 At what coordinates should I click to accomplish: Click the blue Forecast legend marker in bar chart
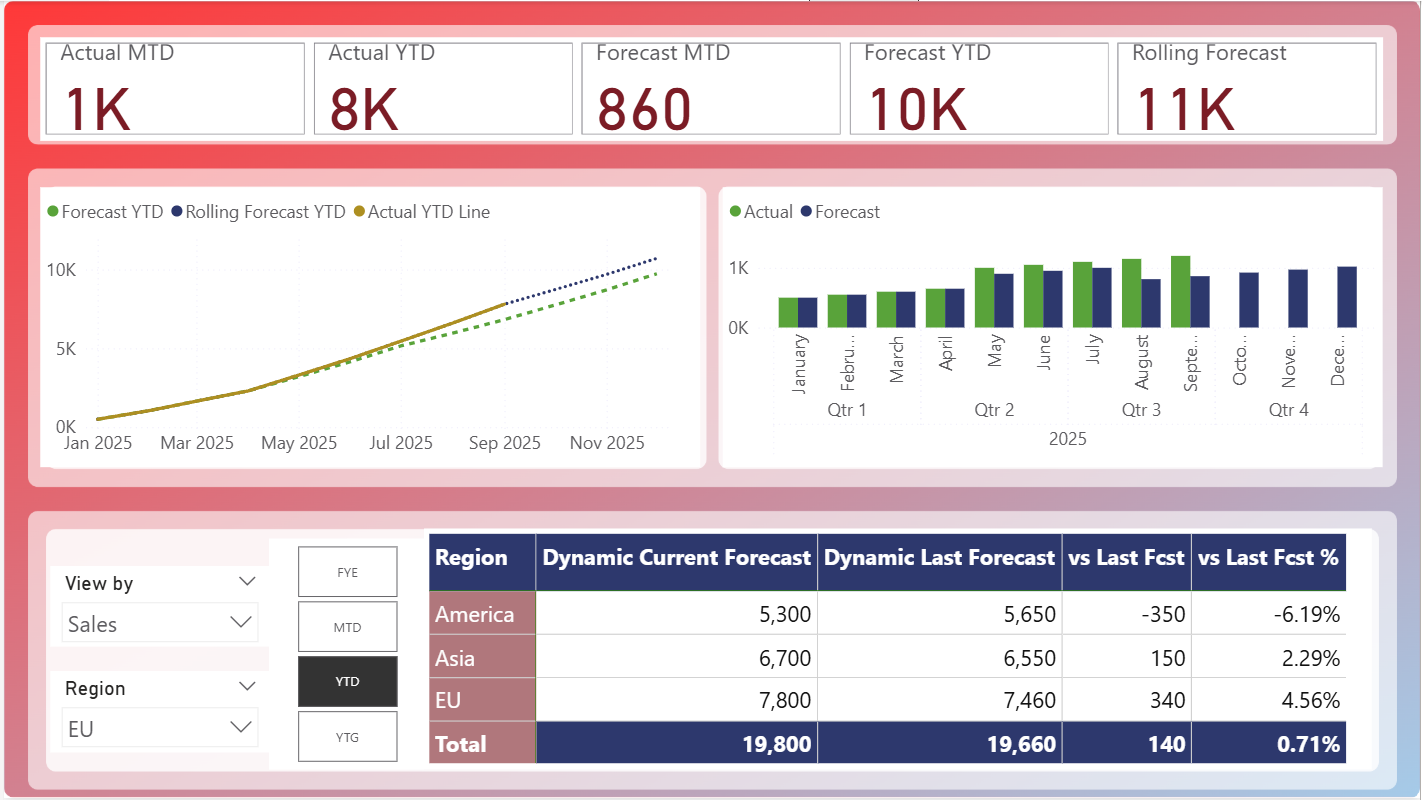click(806, 212)
